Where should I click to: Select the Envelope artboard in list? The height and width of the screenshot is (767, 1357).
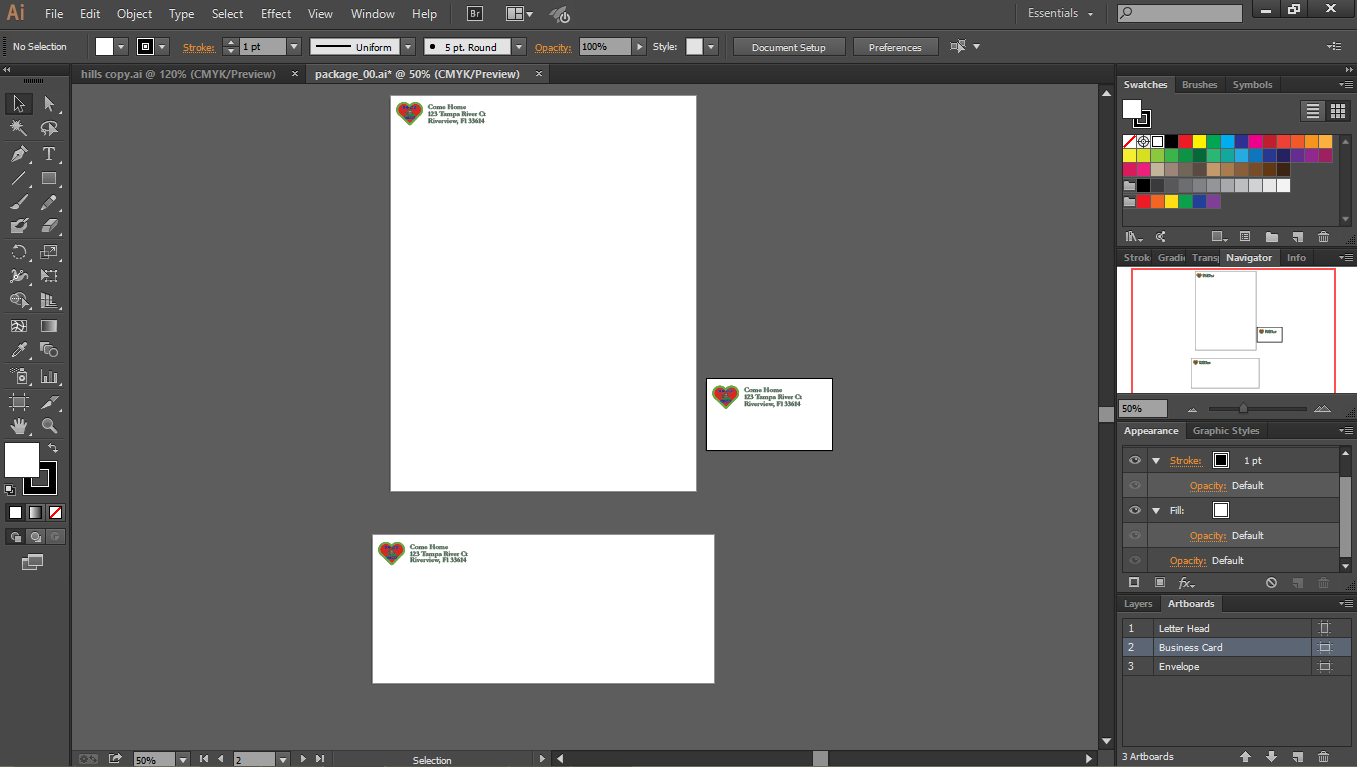[1178, 667]
